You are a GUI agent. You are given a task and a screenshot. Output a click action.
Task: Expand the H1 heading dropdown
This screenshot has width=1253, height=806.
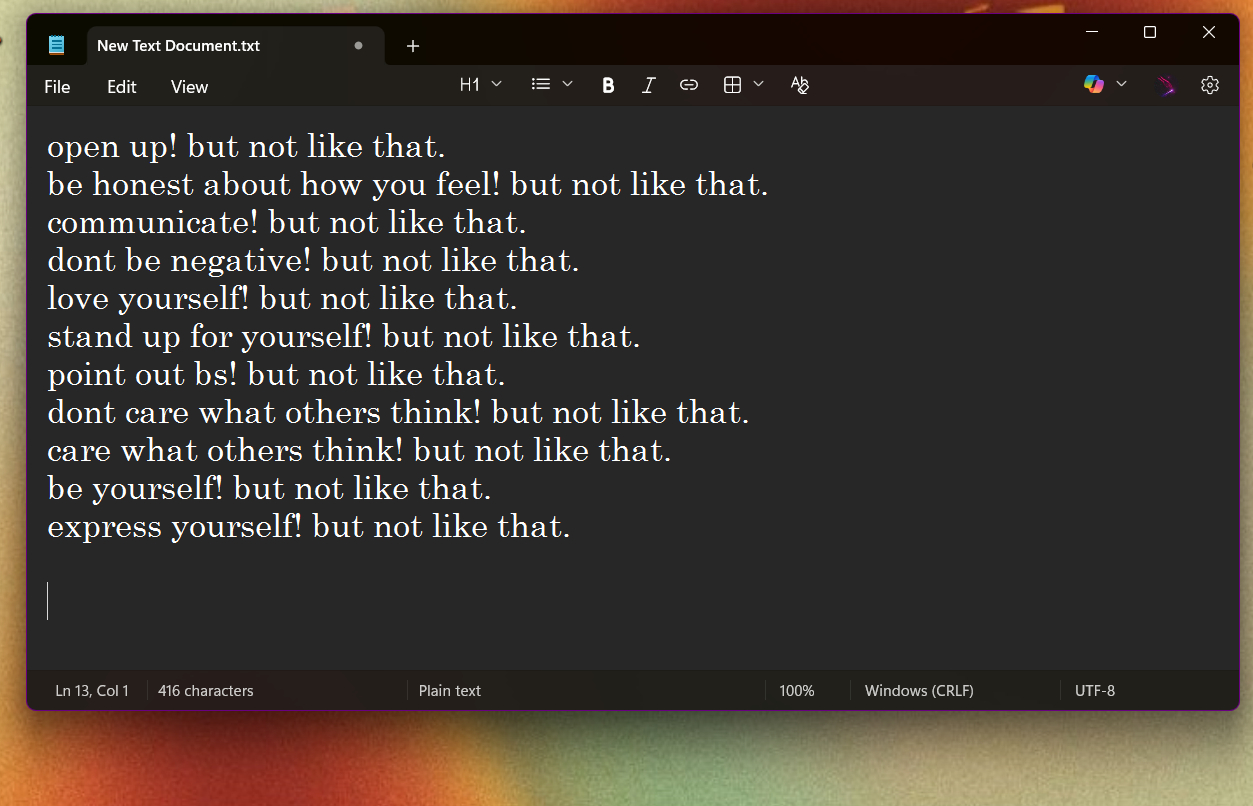(x=481, y=85)
